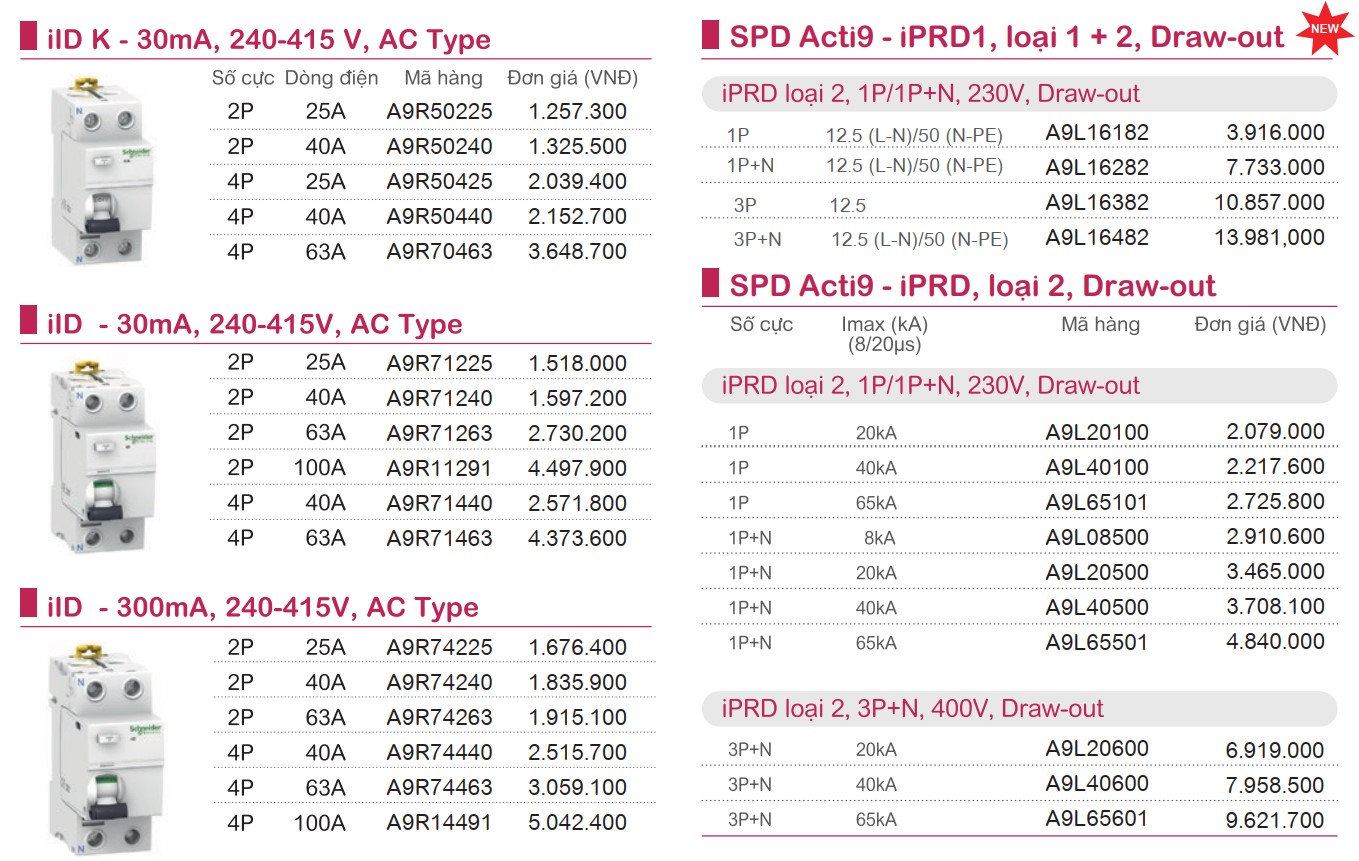Click price 3.648.700
This screenshot has width=1359, height=861.
tap(578, 252)
